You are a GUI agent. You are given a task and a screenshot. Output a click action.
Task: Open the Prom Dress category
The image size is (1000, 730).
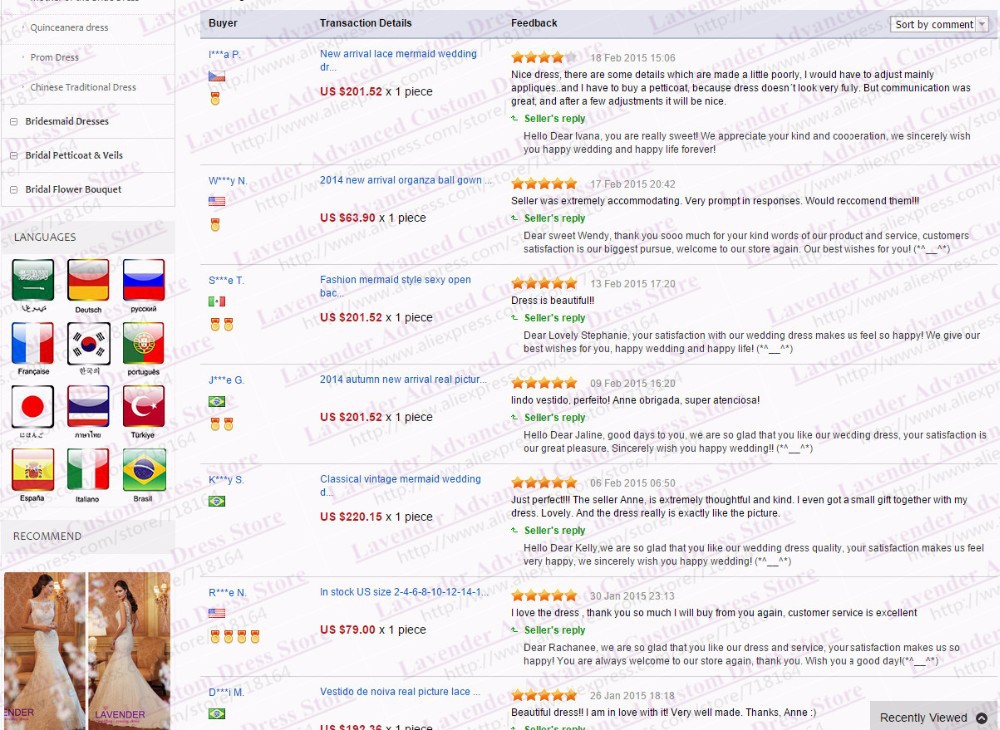54,58
